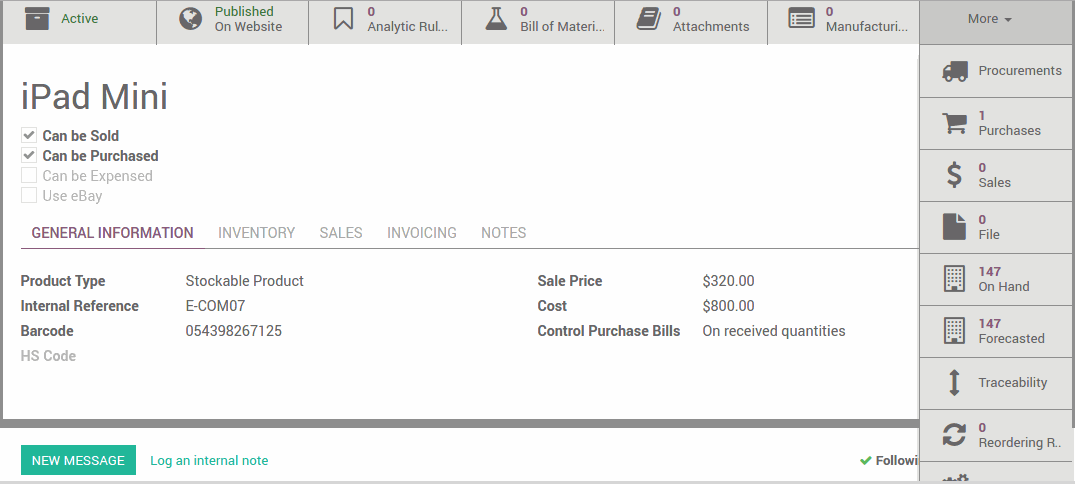Open the Procurements menu entry

[x=997, y=71]
